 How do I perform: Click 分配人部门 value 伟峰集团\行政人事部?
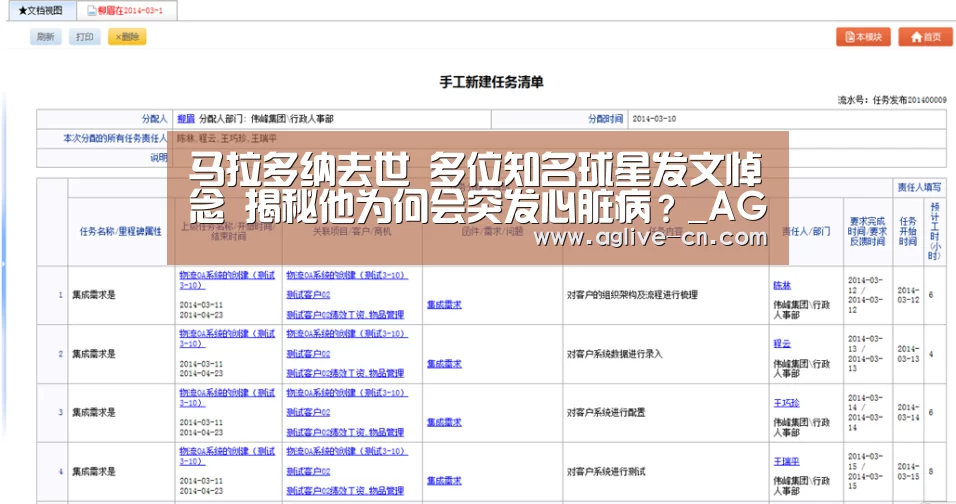pyautogui.click(x=292, y=119)
